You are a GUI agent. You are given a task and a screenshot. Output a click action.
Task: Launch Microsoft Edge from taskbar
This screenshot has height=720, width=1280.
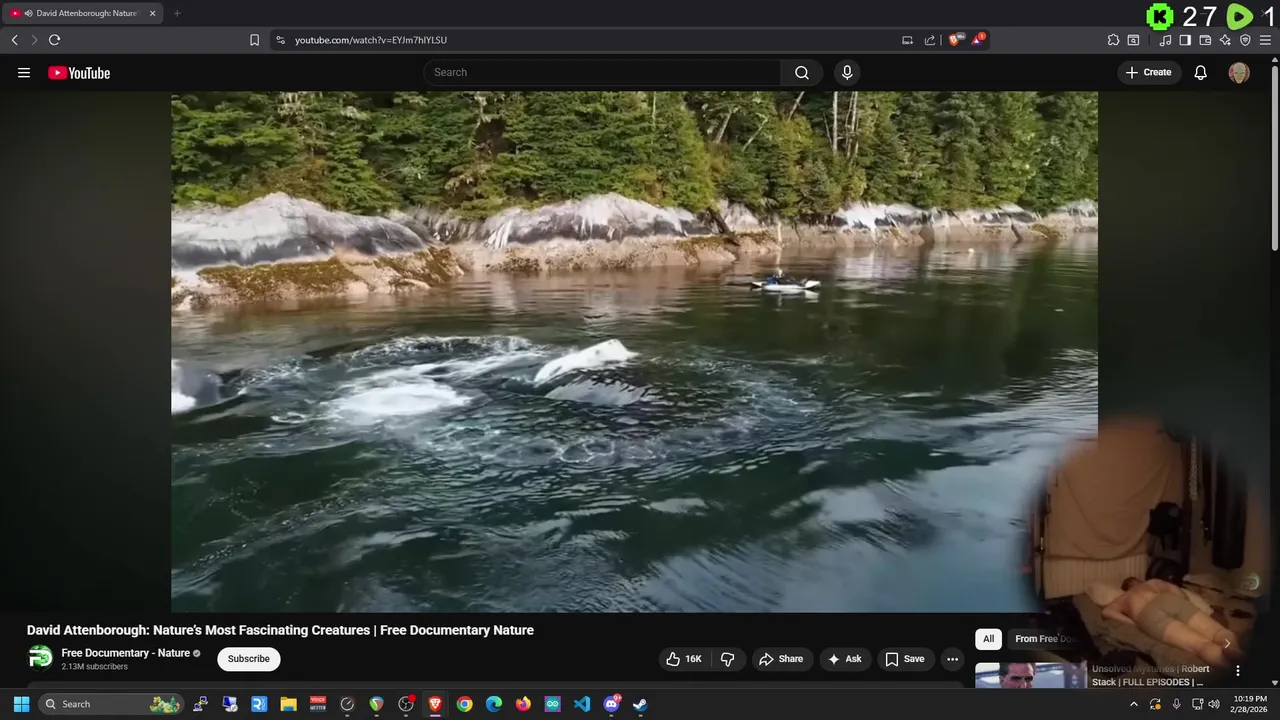pyautogui.click(x=494, y=704)
